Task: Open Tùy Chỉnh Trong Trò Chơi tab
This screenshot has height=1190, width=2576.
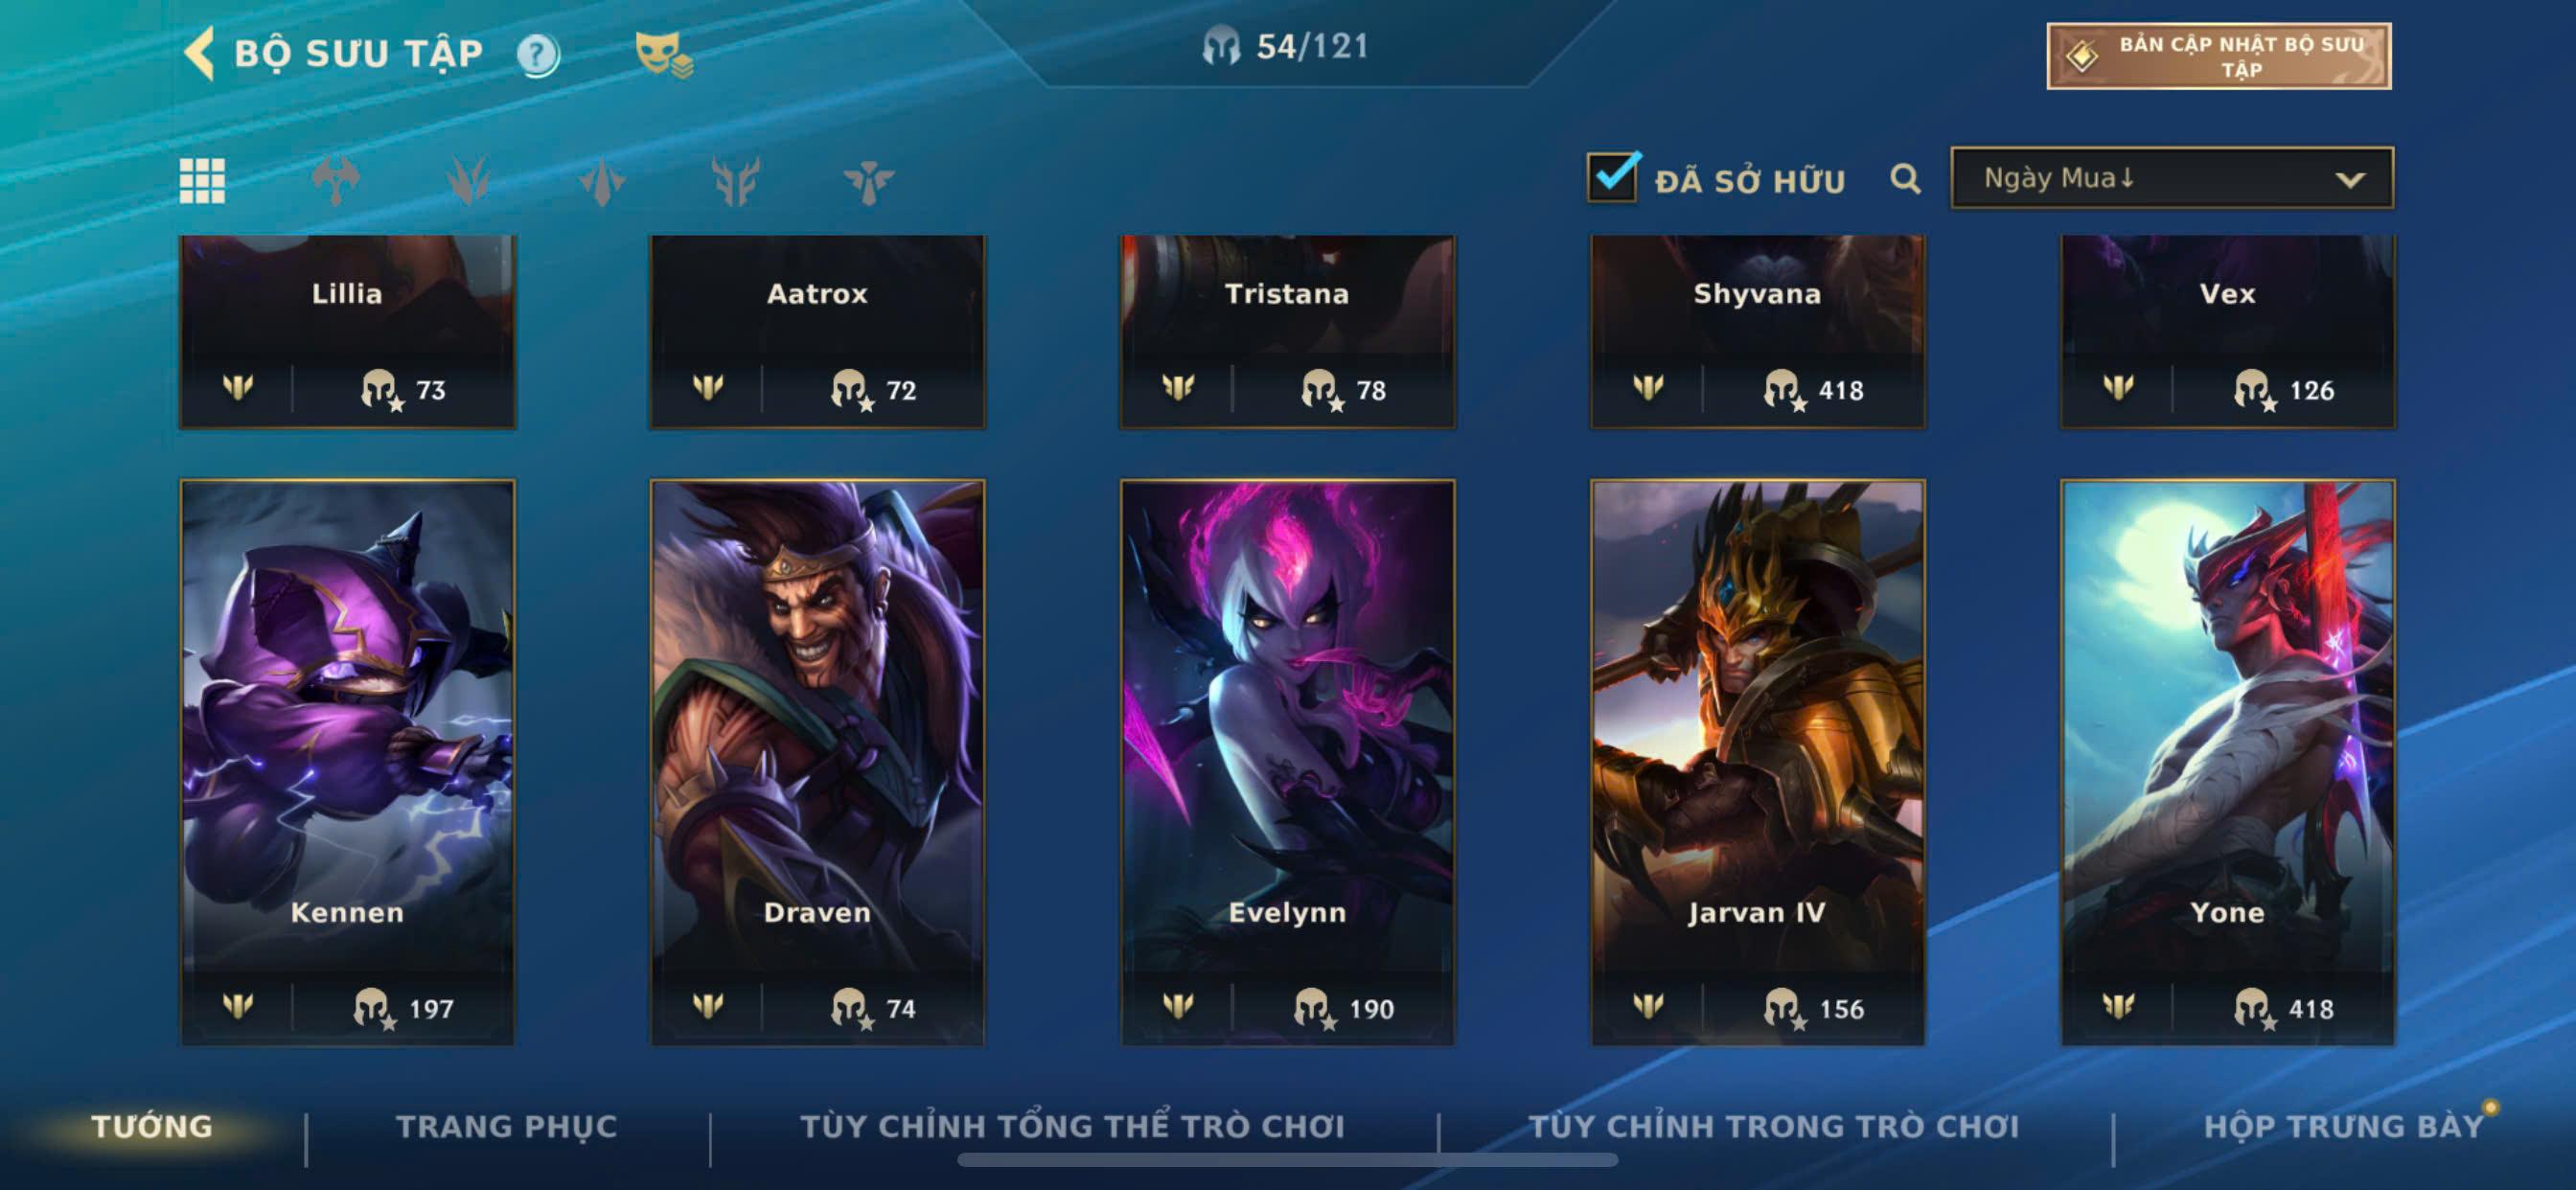Action: (x=1774, y=1126)
